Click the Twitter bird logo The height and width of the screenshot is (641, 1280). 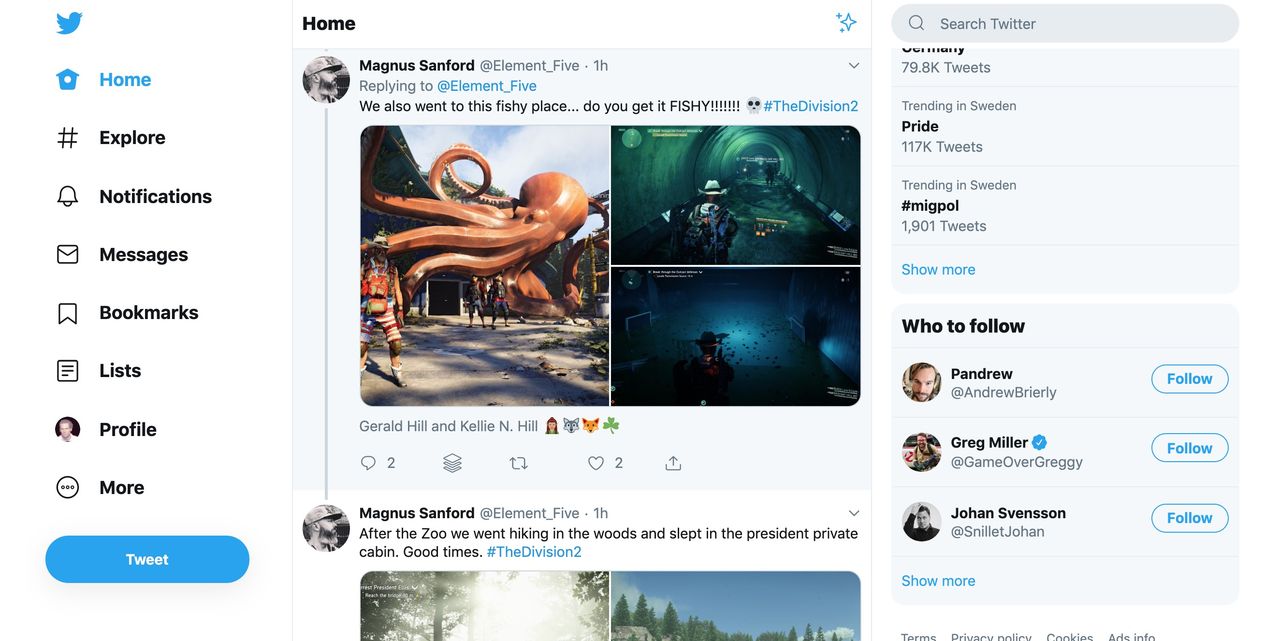point(68,22)
